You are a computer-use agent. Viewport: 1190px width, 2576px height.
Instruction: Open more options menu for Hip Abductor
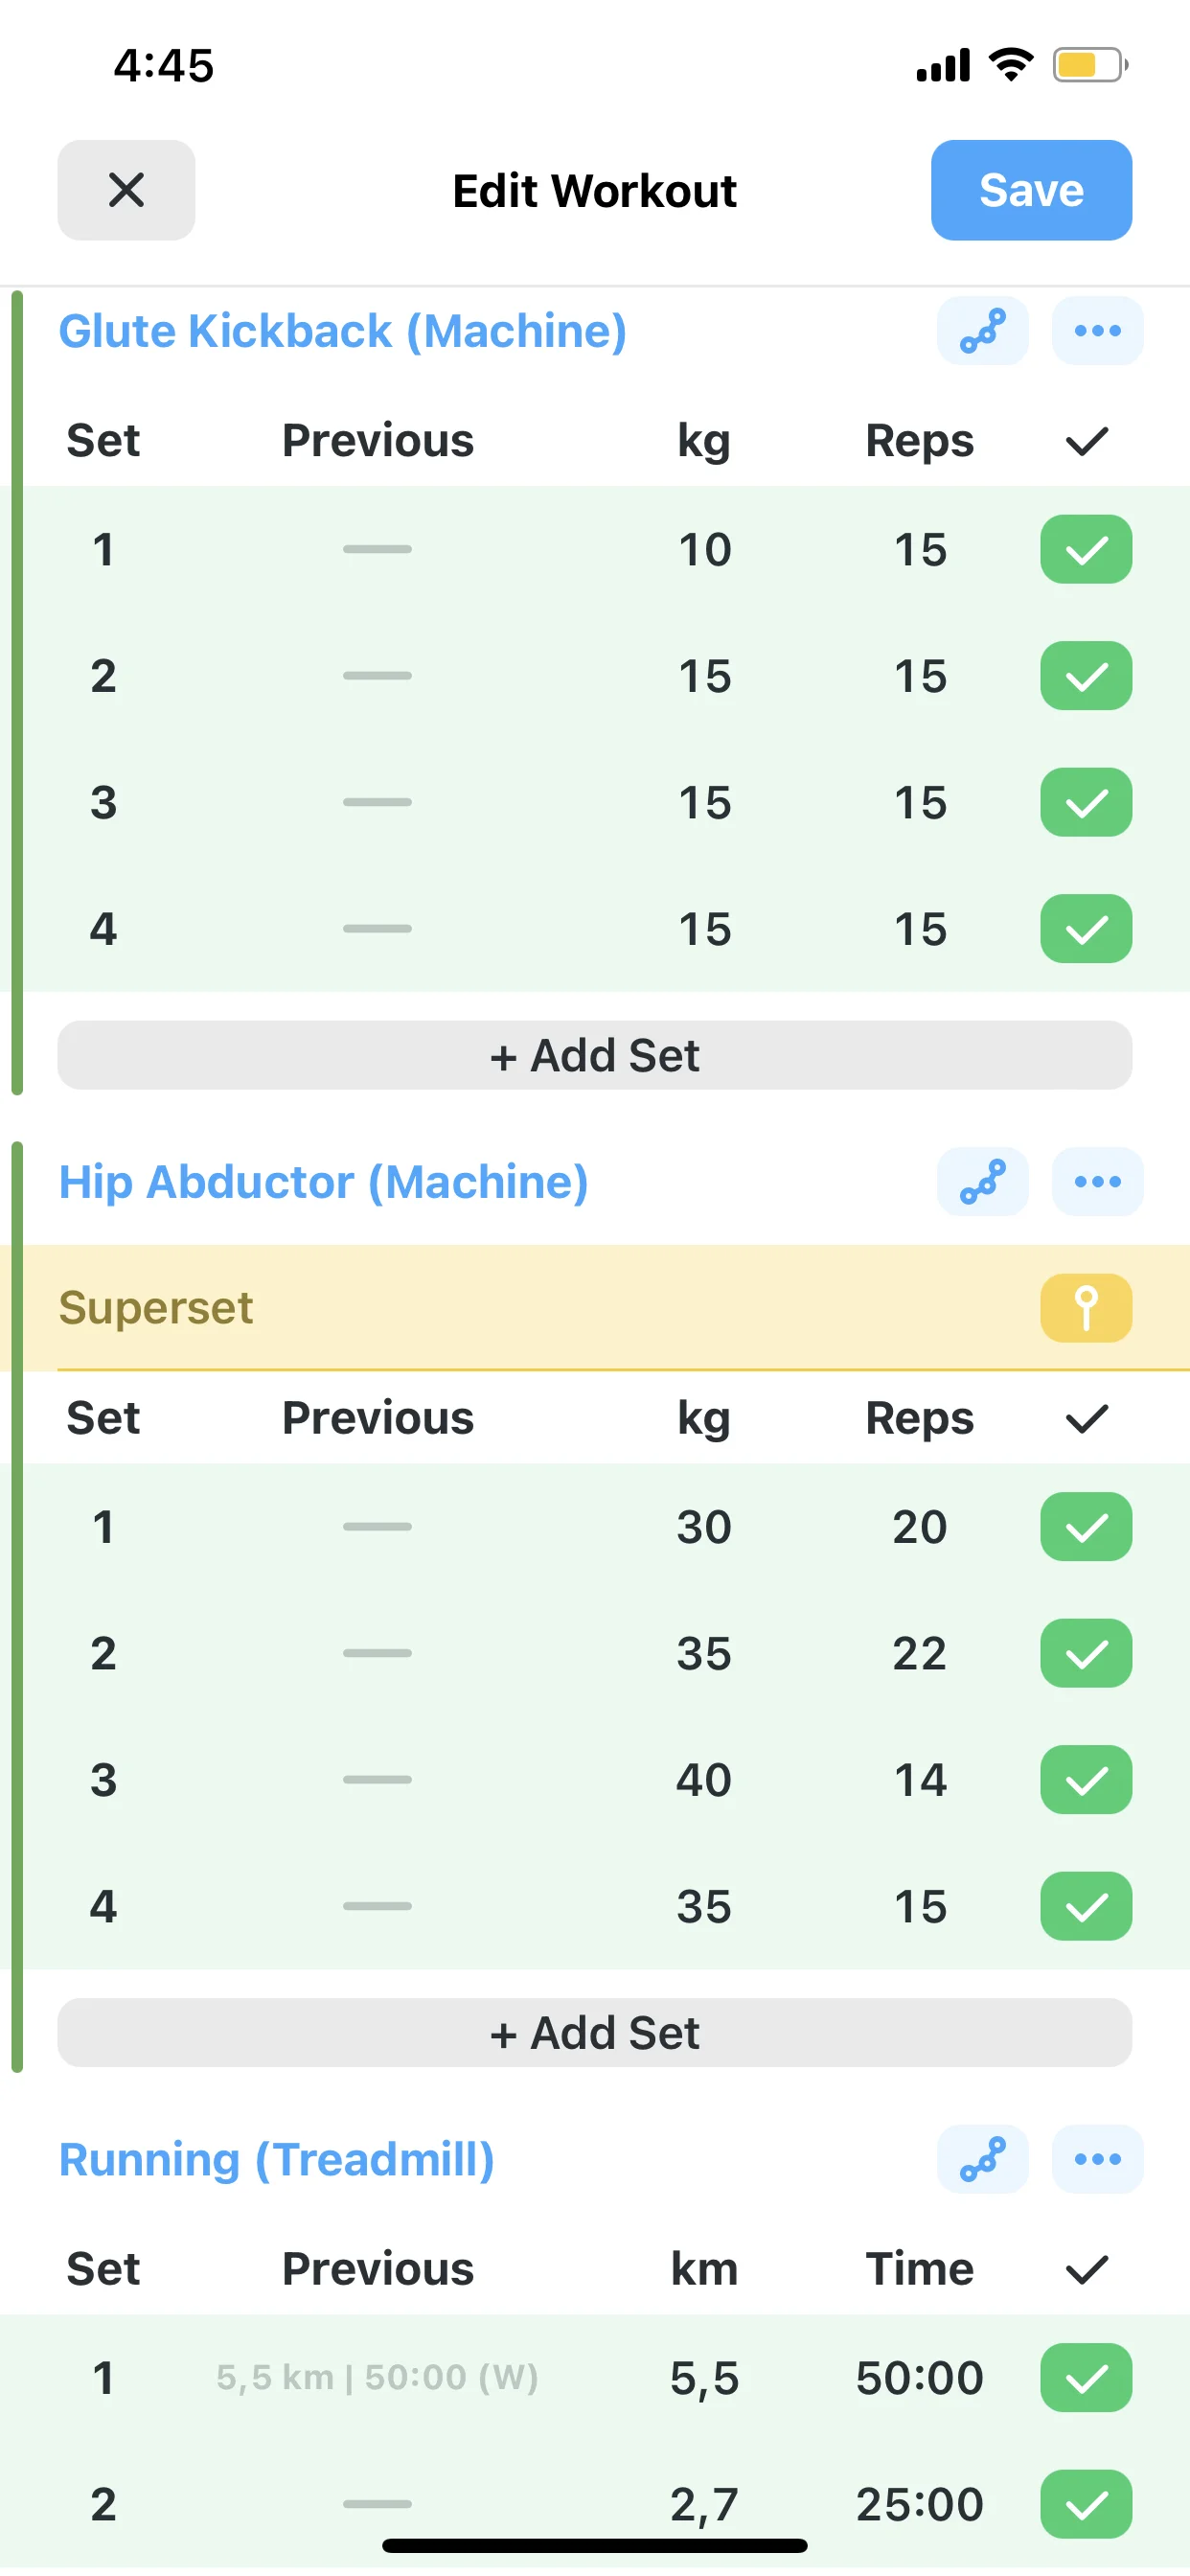1097,1182
